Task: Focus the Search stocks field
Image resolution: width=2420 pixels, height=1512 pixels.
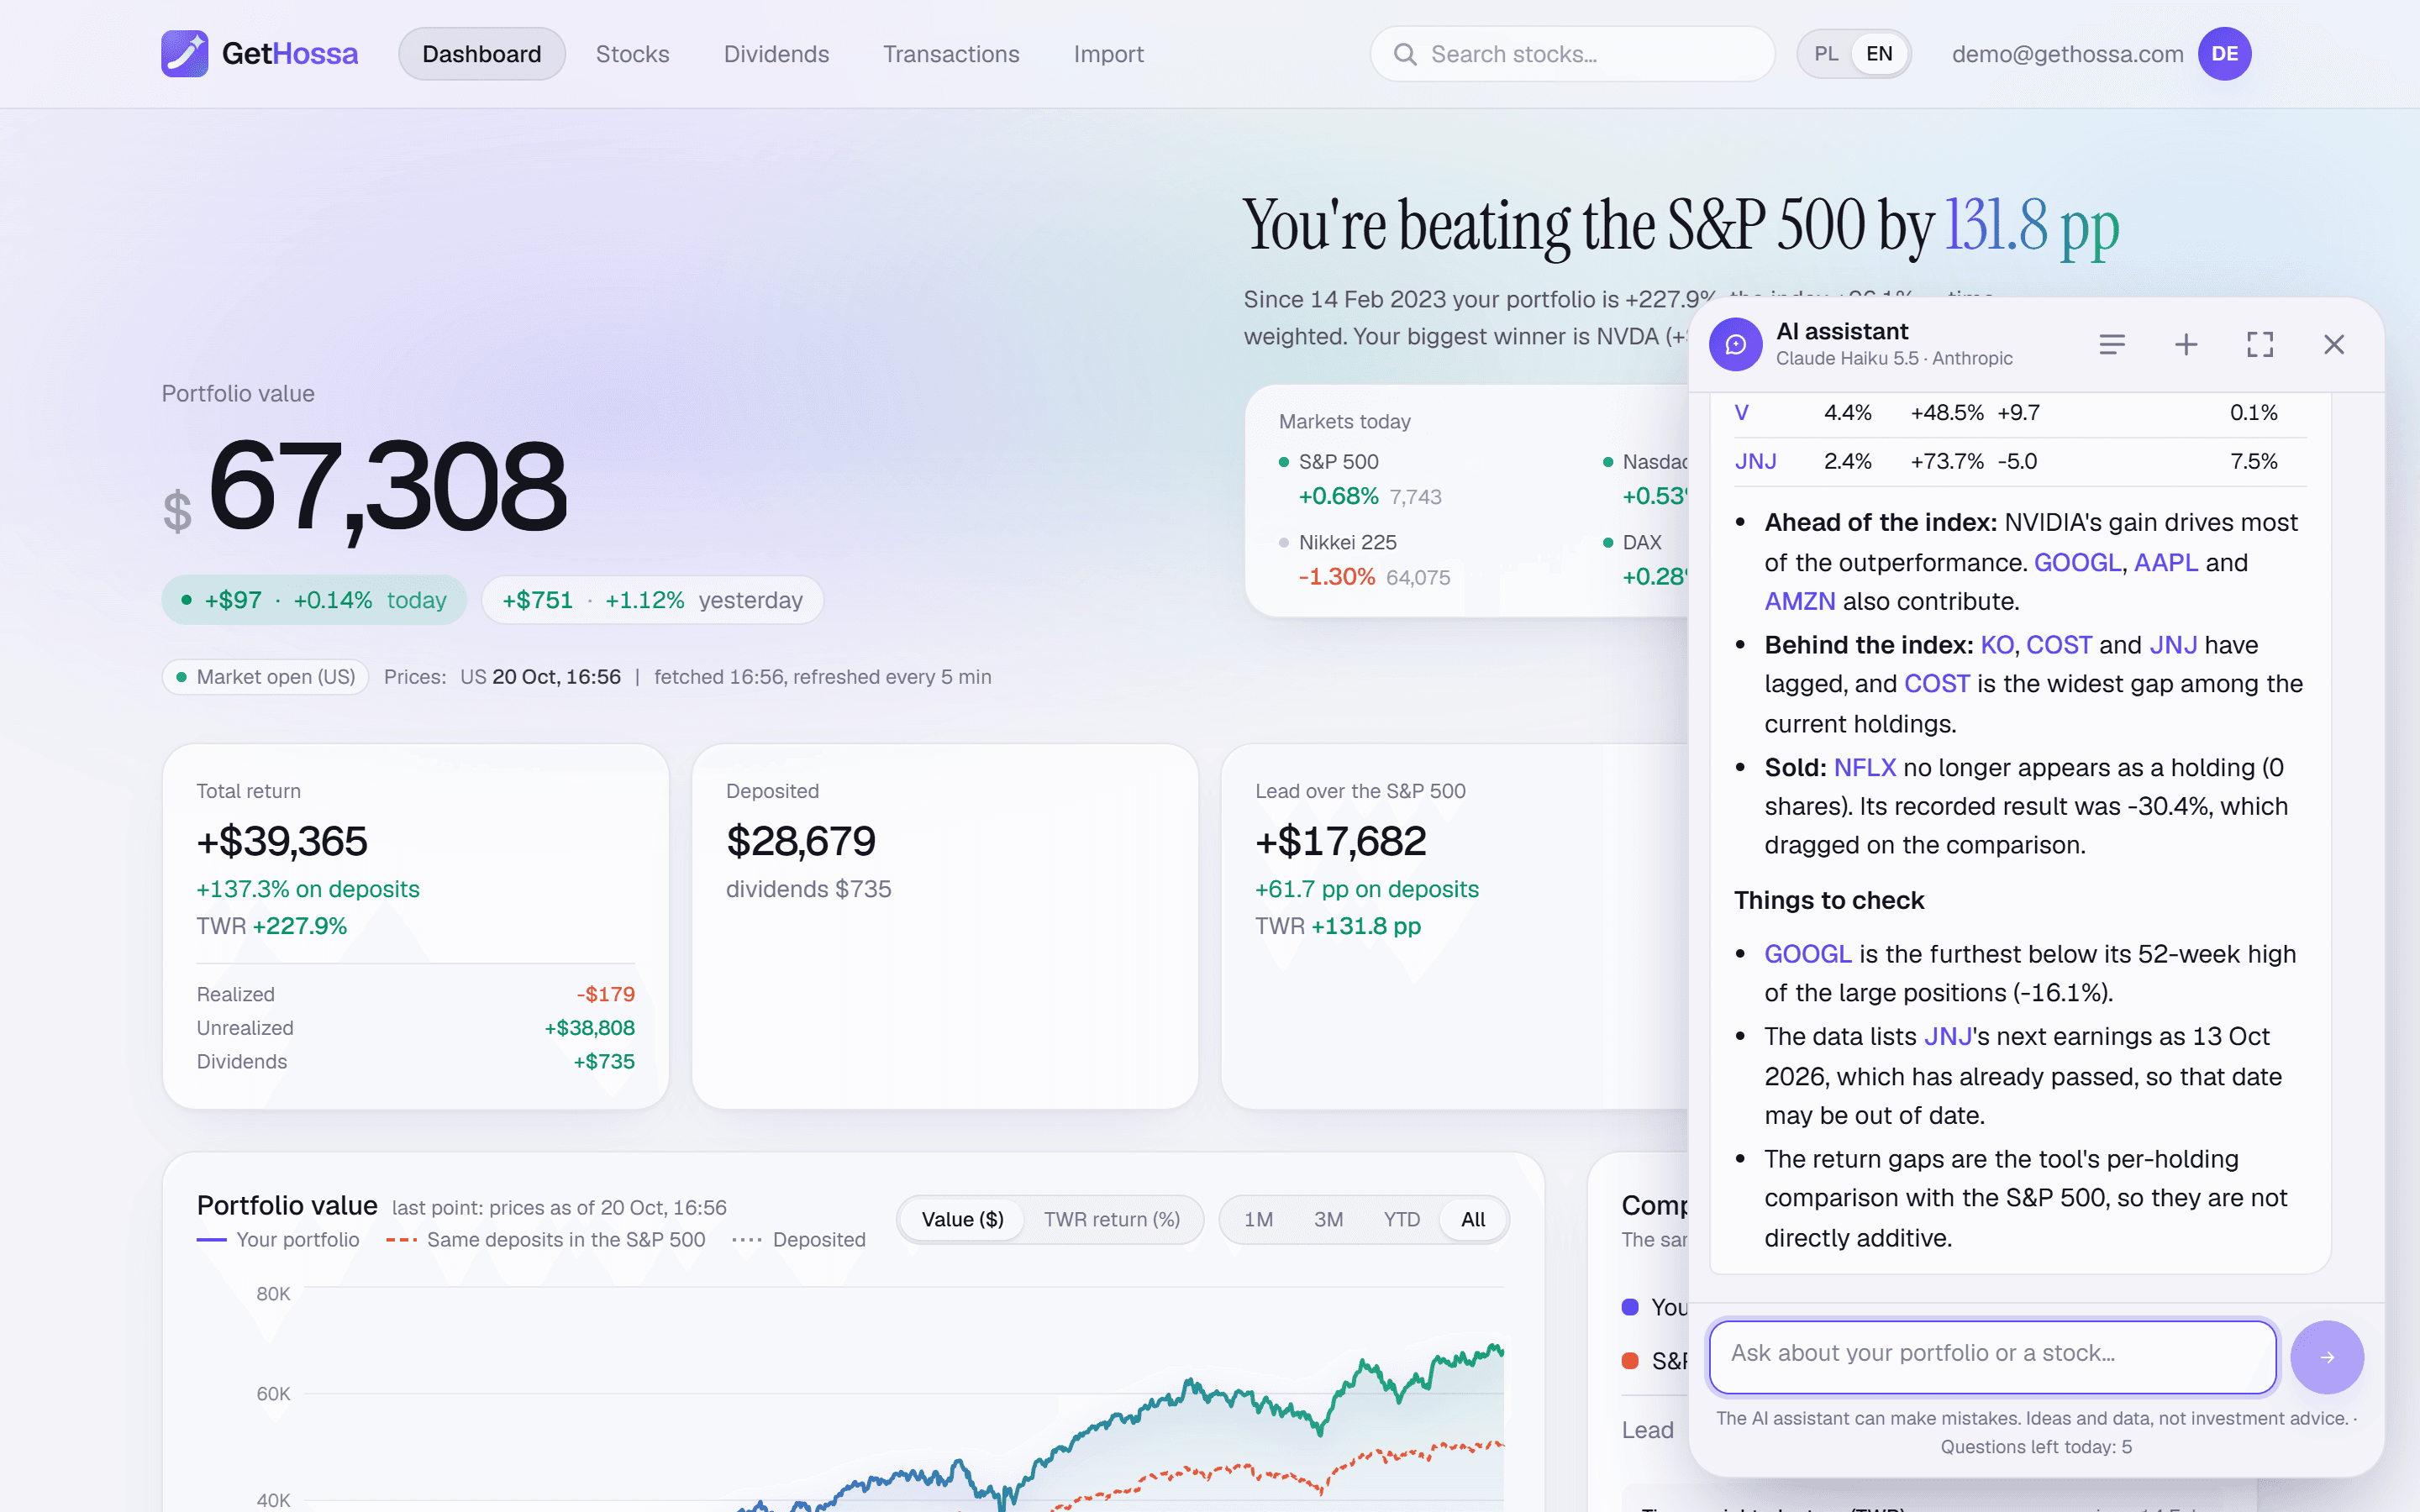Action: (x=1572, y=54)
